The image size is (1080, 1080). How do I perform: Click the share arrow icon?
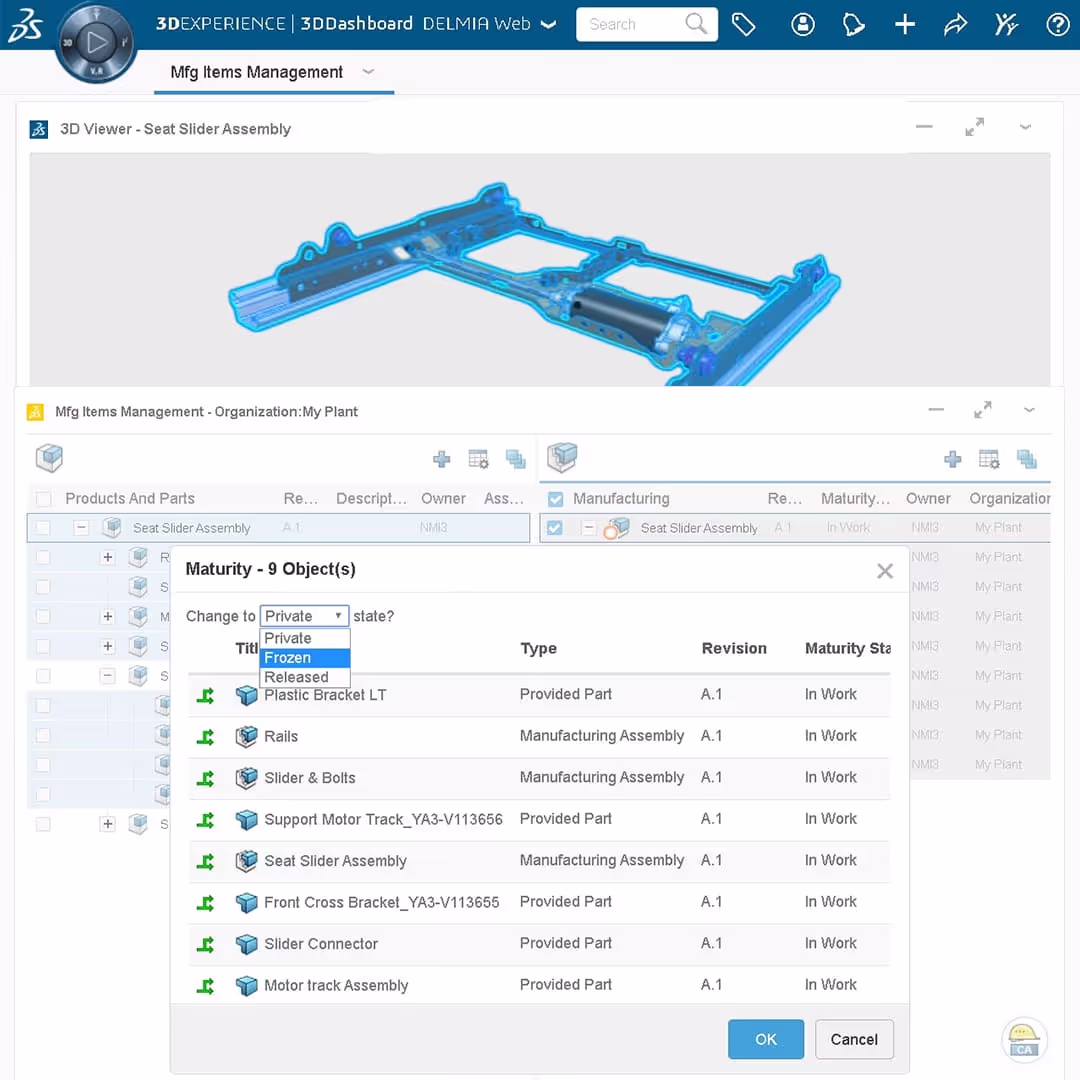point(955,25)
